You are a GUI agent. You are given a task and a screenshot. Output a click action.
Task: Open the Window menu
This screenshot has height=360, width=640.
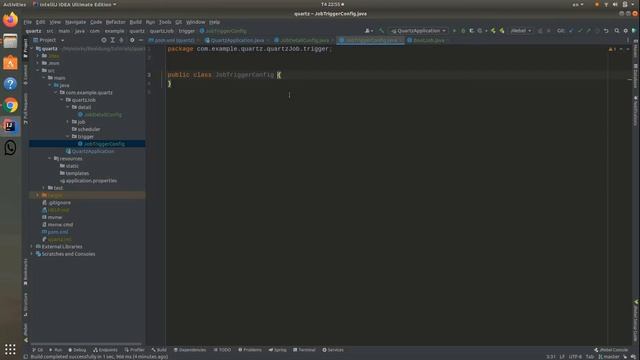[196, 22]
